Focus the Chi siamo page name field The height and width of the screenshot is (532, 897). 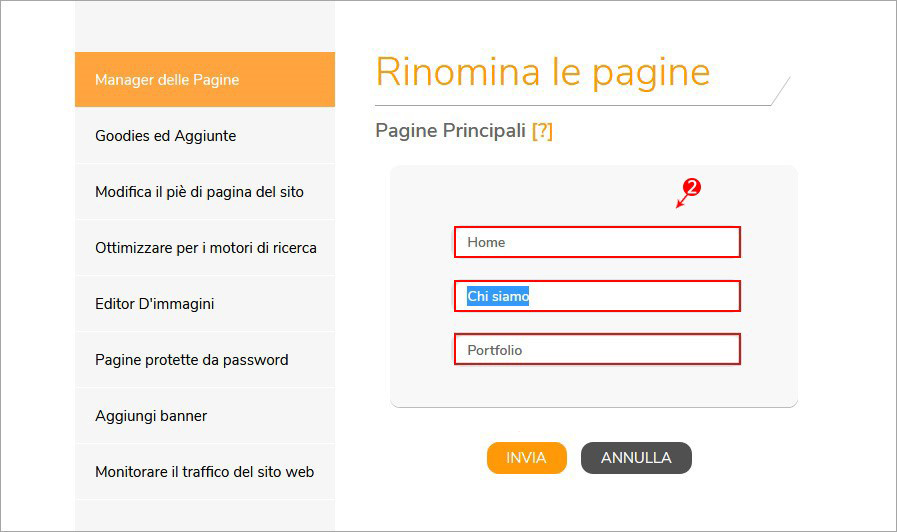(597, 296)
